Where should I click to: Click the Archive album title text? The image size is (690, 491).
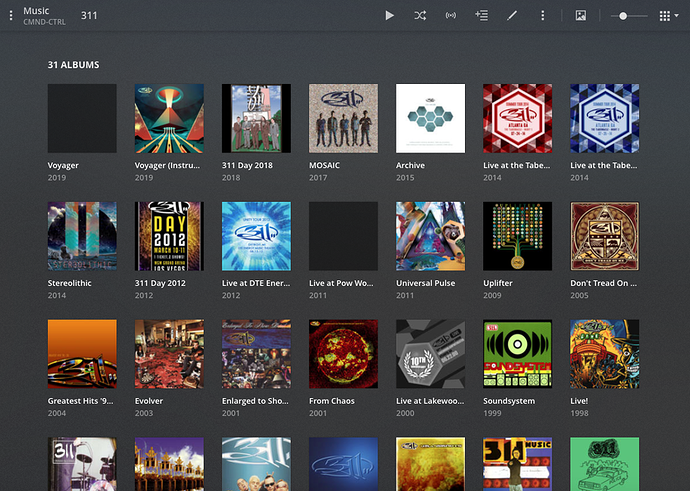tap(411, 165)
